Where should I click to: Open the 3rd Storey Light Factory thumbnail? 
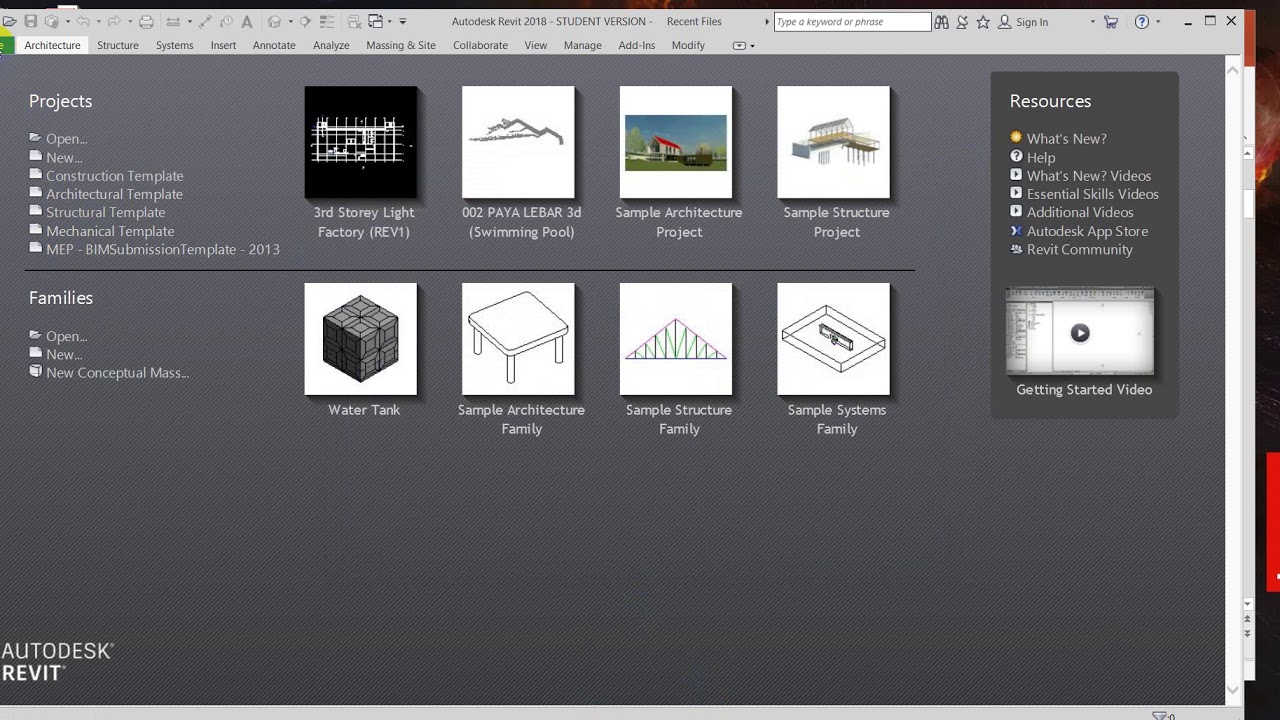361,142
